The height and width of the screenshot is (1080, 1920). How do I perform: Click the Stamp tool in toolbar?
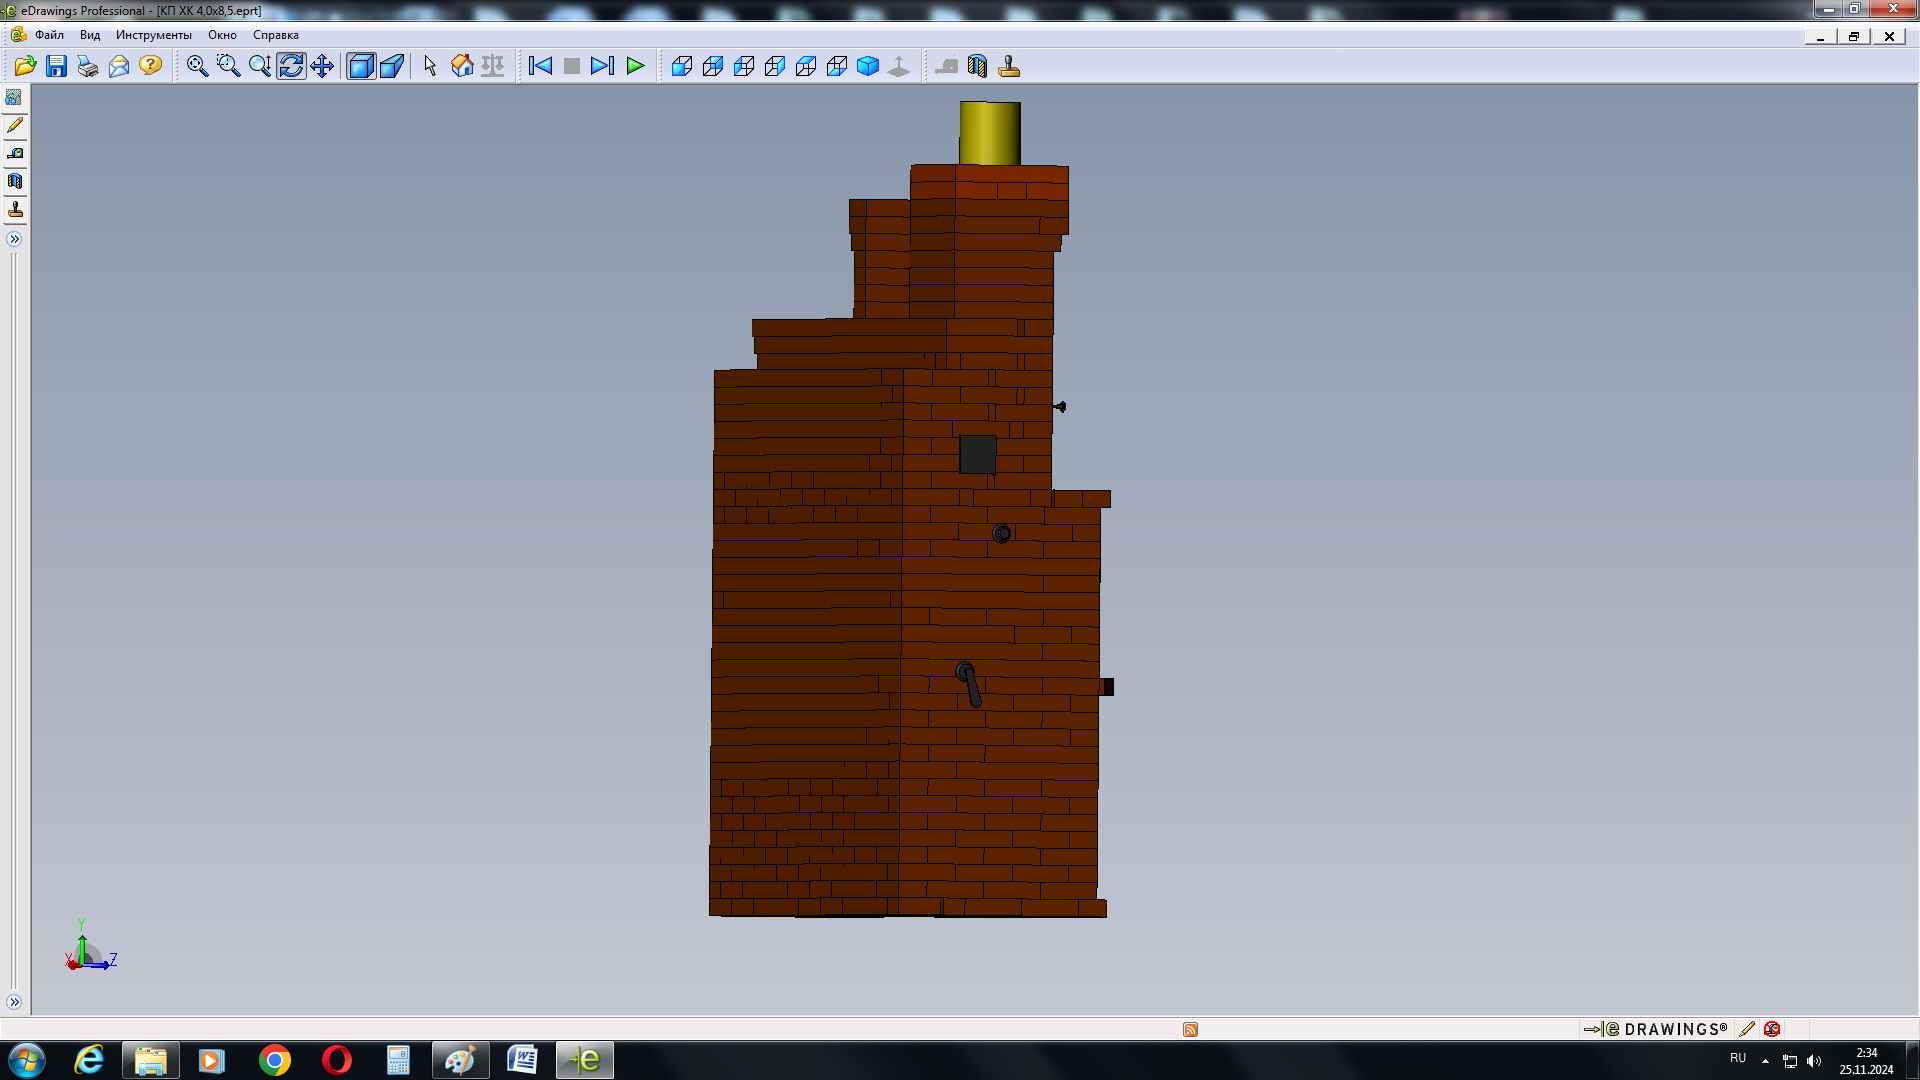pos(1009,66)
